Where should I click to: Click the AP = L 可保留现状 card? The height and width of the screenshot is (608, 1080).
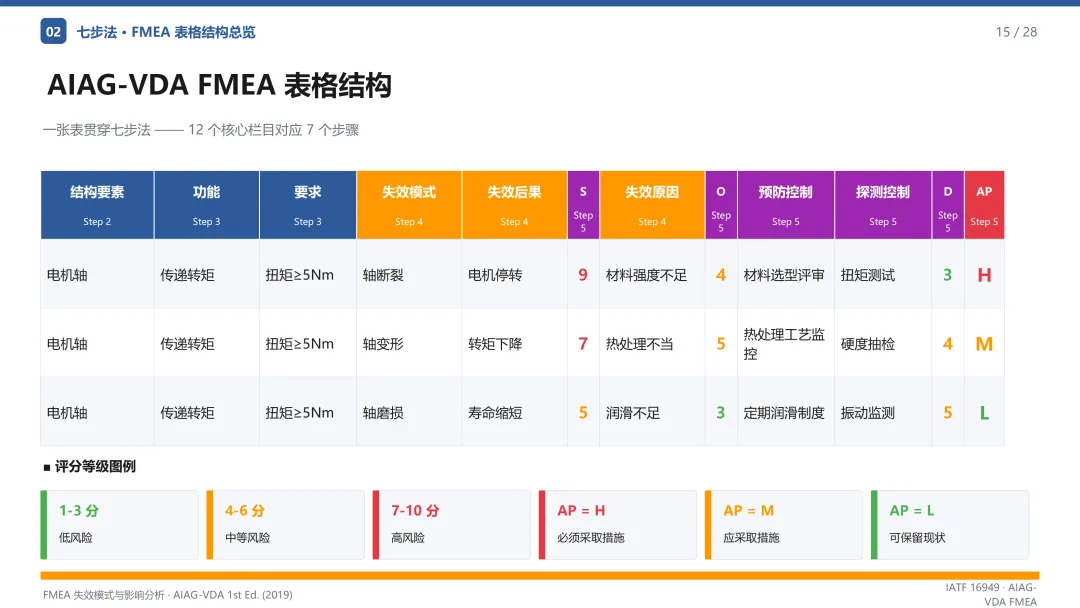(x=950, y=525)
